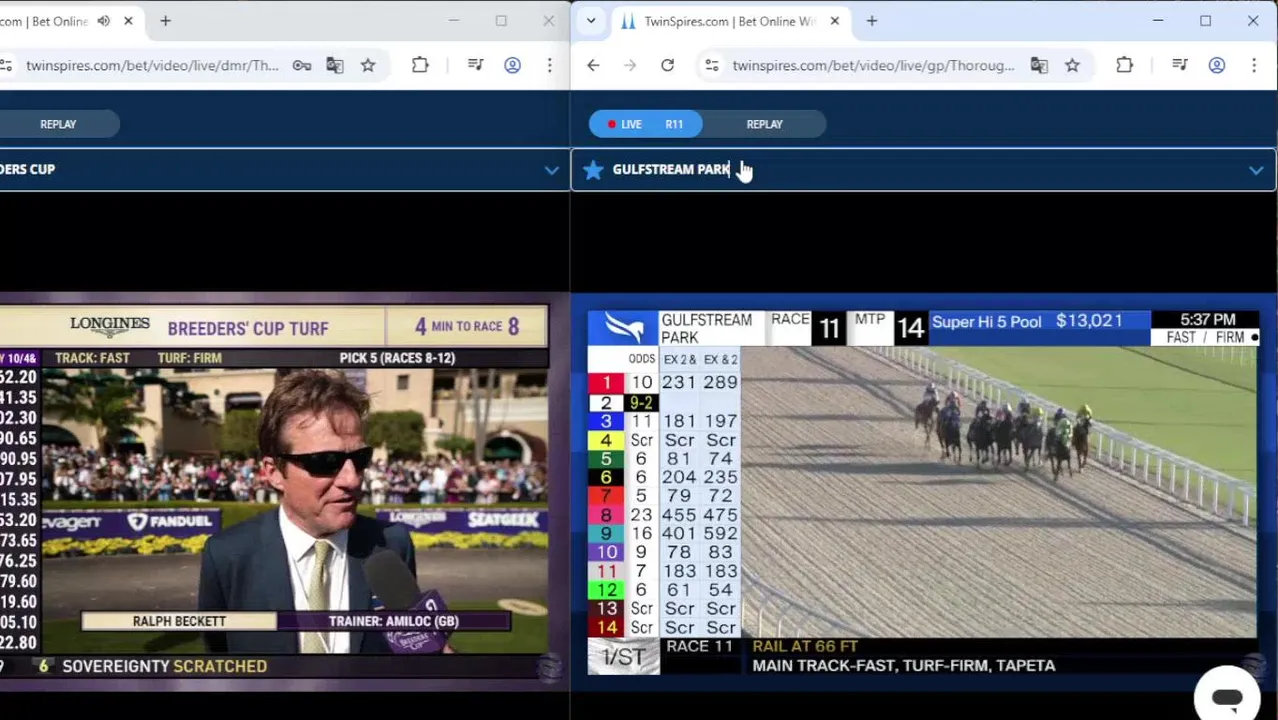Select the TwinSpires tab in right window
This screenshot has width=1278, height=720.
[730, 21]
